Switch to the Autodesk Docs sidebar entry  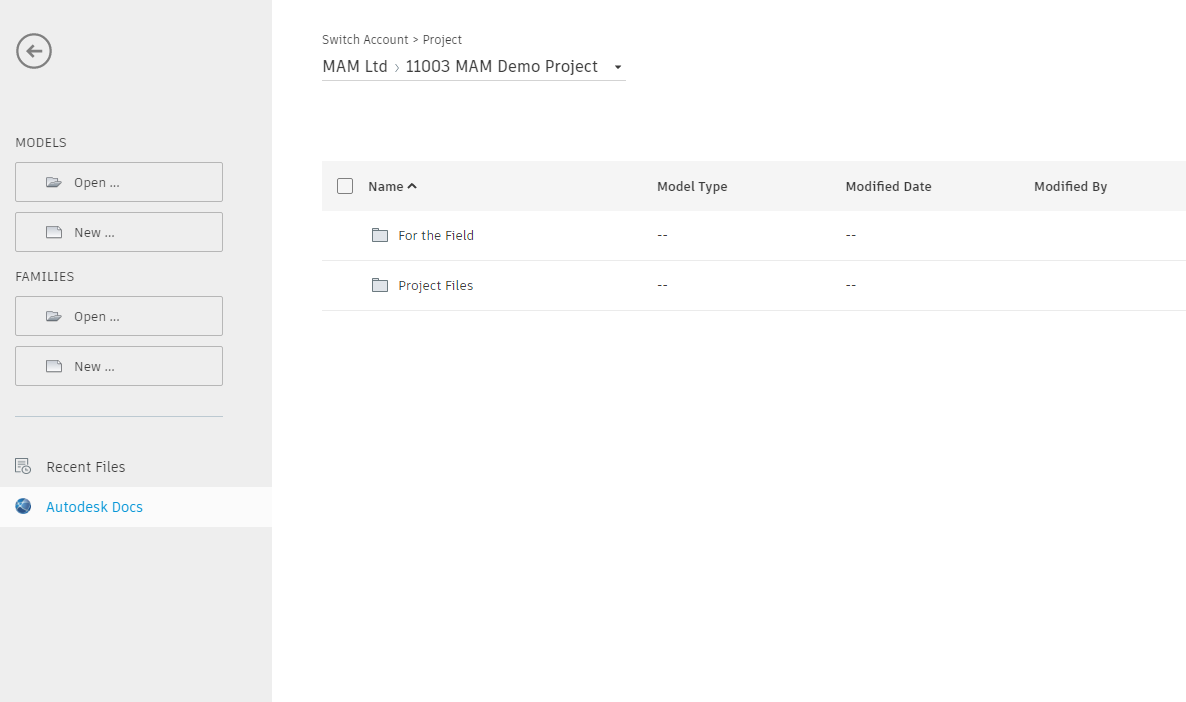(x=94, y=506)
